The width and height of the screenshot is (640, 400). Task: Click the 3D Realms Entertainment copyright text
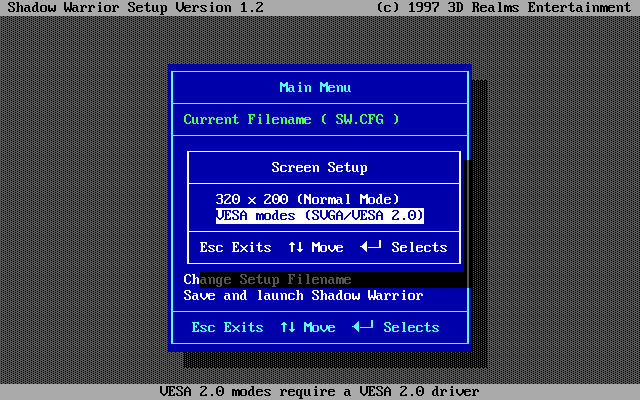(504, 7)
